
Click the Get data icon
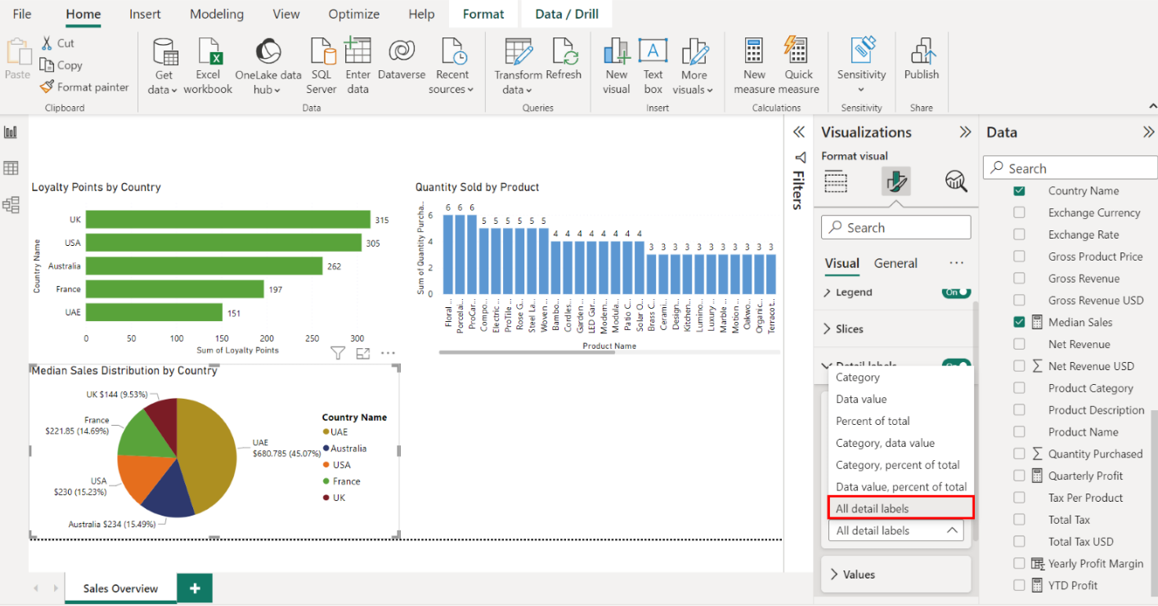164,52
